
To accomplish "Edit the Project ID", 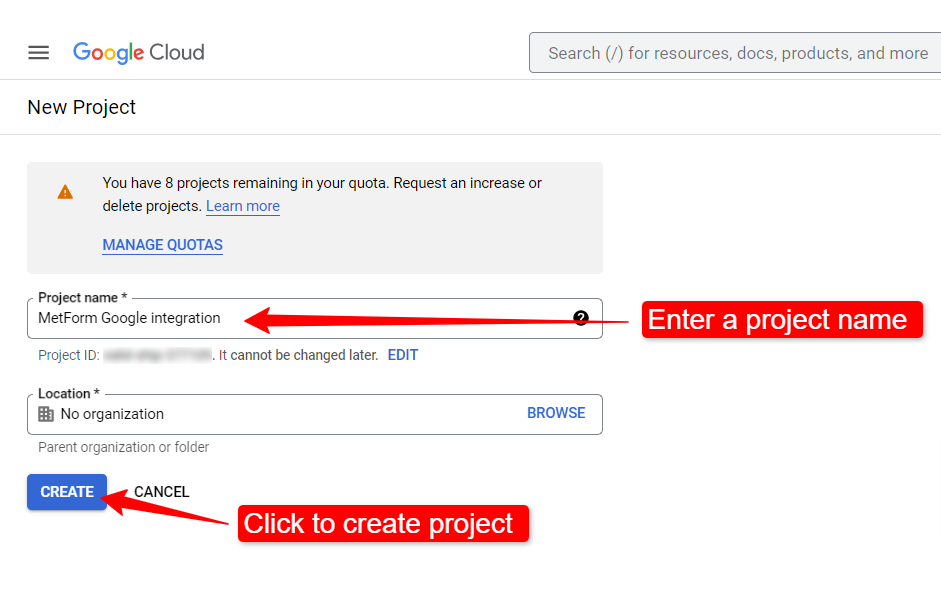I will click(403, 355).
